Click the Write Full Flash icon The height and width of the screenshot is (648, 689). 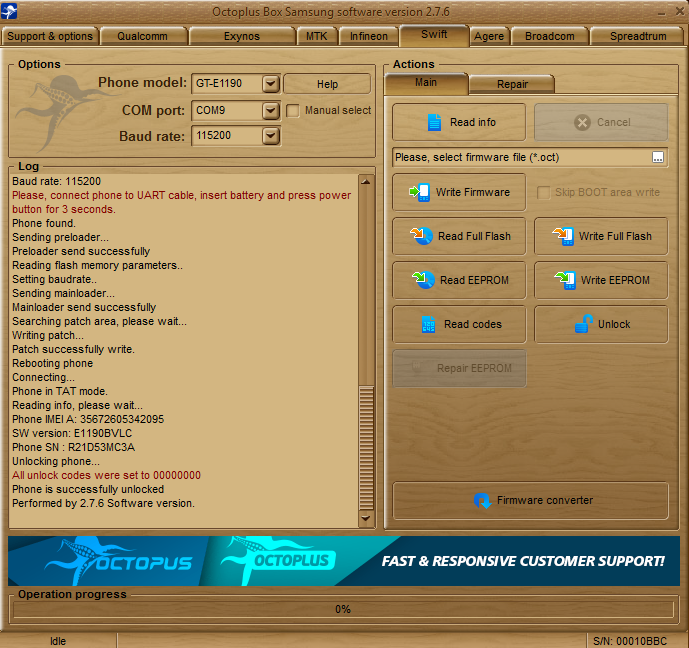pos(563,236)
